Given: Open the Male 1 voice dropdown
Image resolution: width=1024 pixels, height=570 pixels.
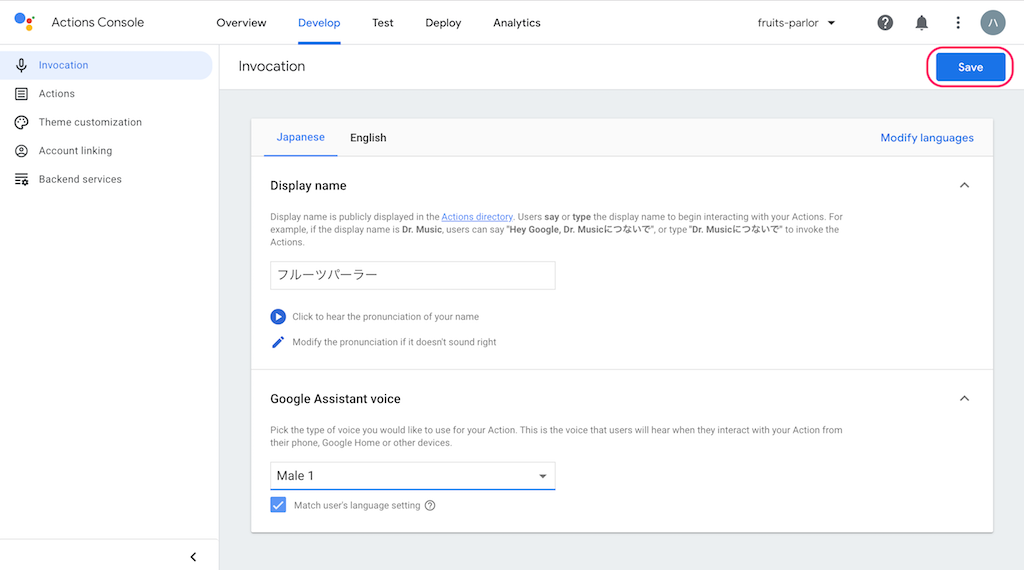Looking at the screenshot, I should coord(413,476).
